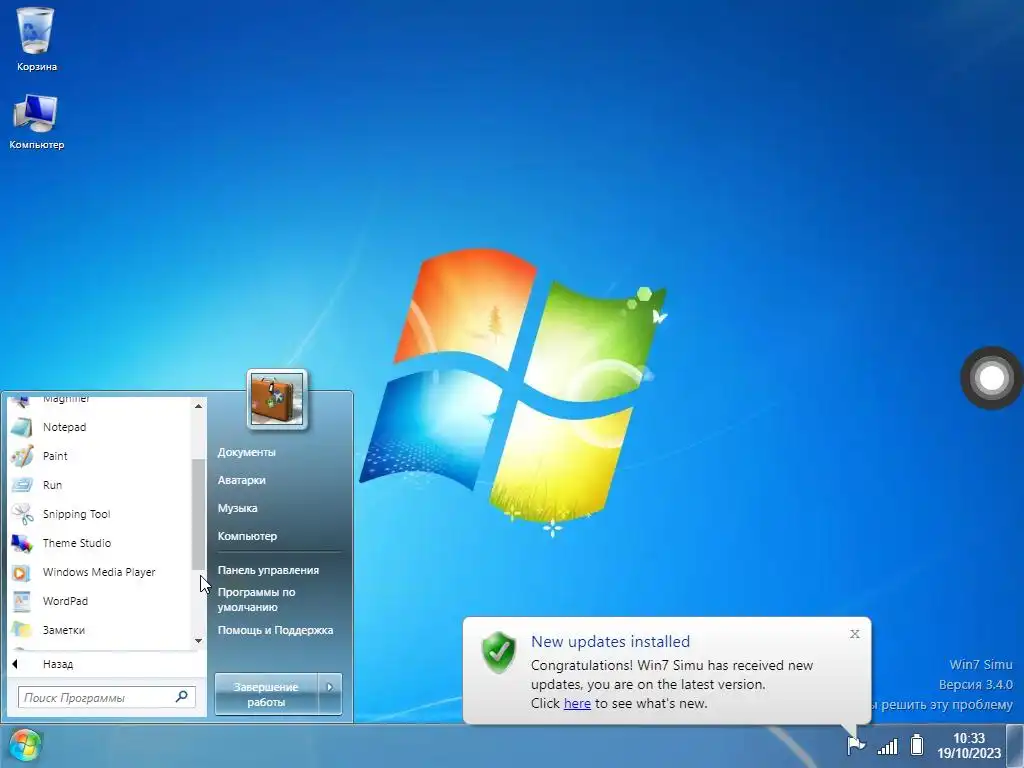Click the WordPad icon
This screenshot has height=768, width=1024.
tap(22, 601)
